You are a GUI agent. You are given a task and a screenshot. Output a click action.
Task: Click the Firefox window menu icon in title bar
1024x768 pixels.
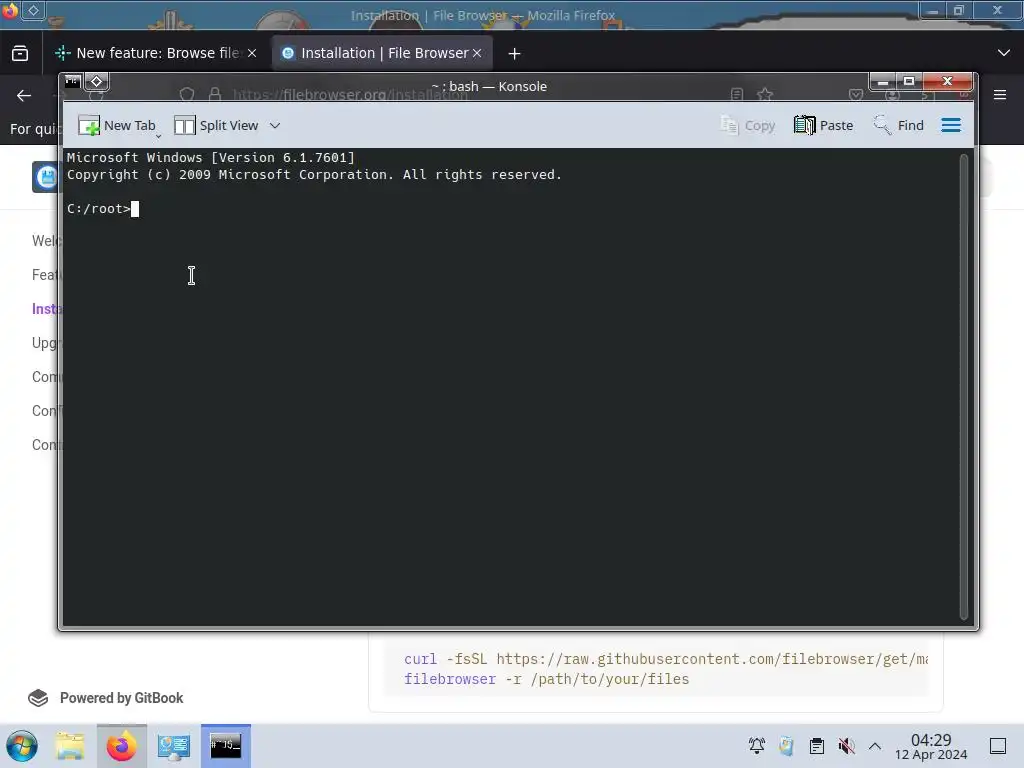point(10,10)
